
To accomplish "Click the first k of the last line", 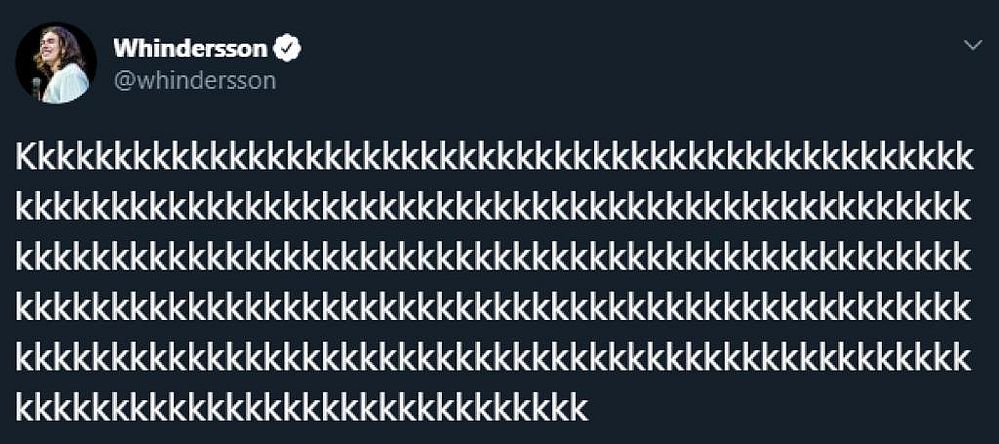I will (x=25, y=407).
